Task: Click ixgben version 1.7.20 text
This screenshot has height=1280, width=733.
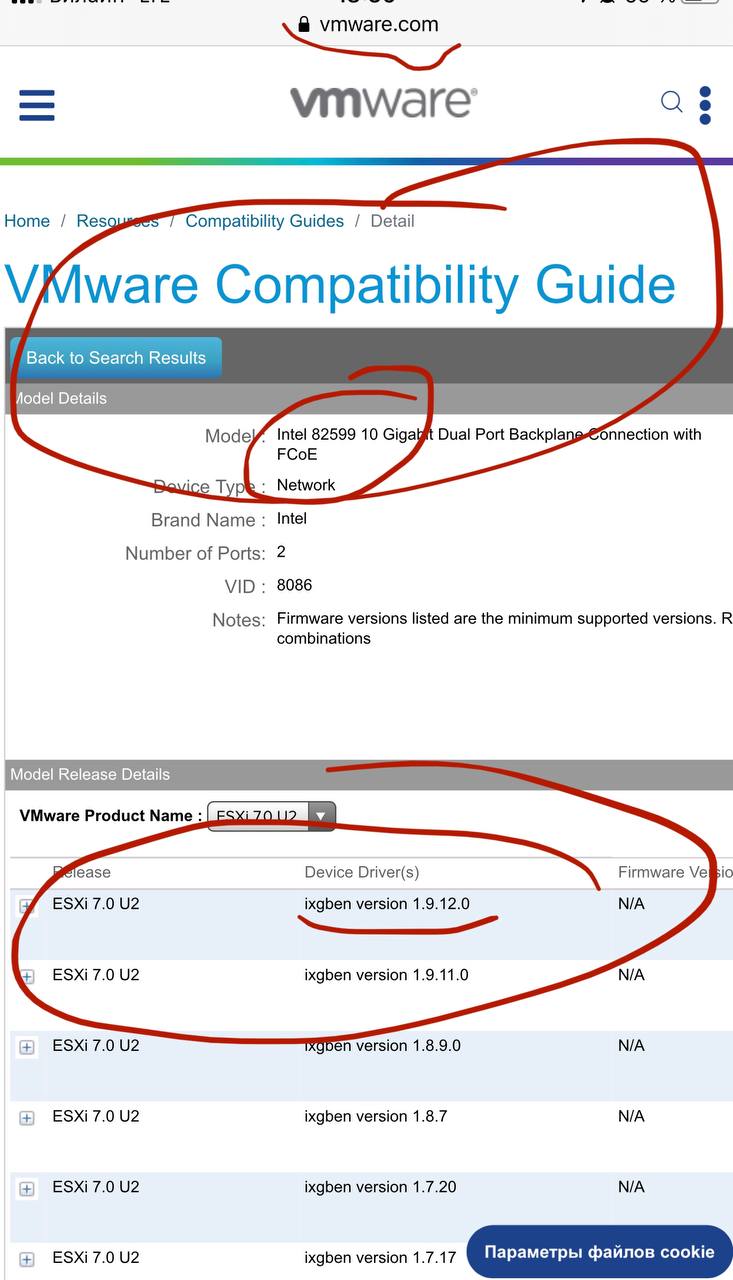Action: [x=380, y=1187]
